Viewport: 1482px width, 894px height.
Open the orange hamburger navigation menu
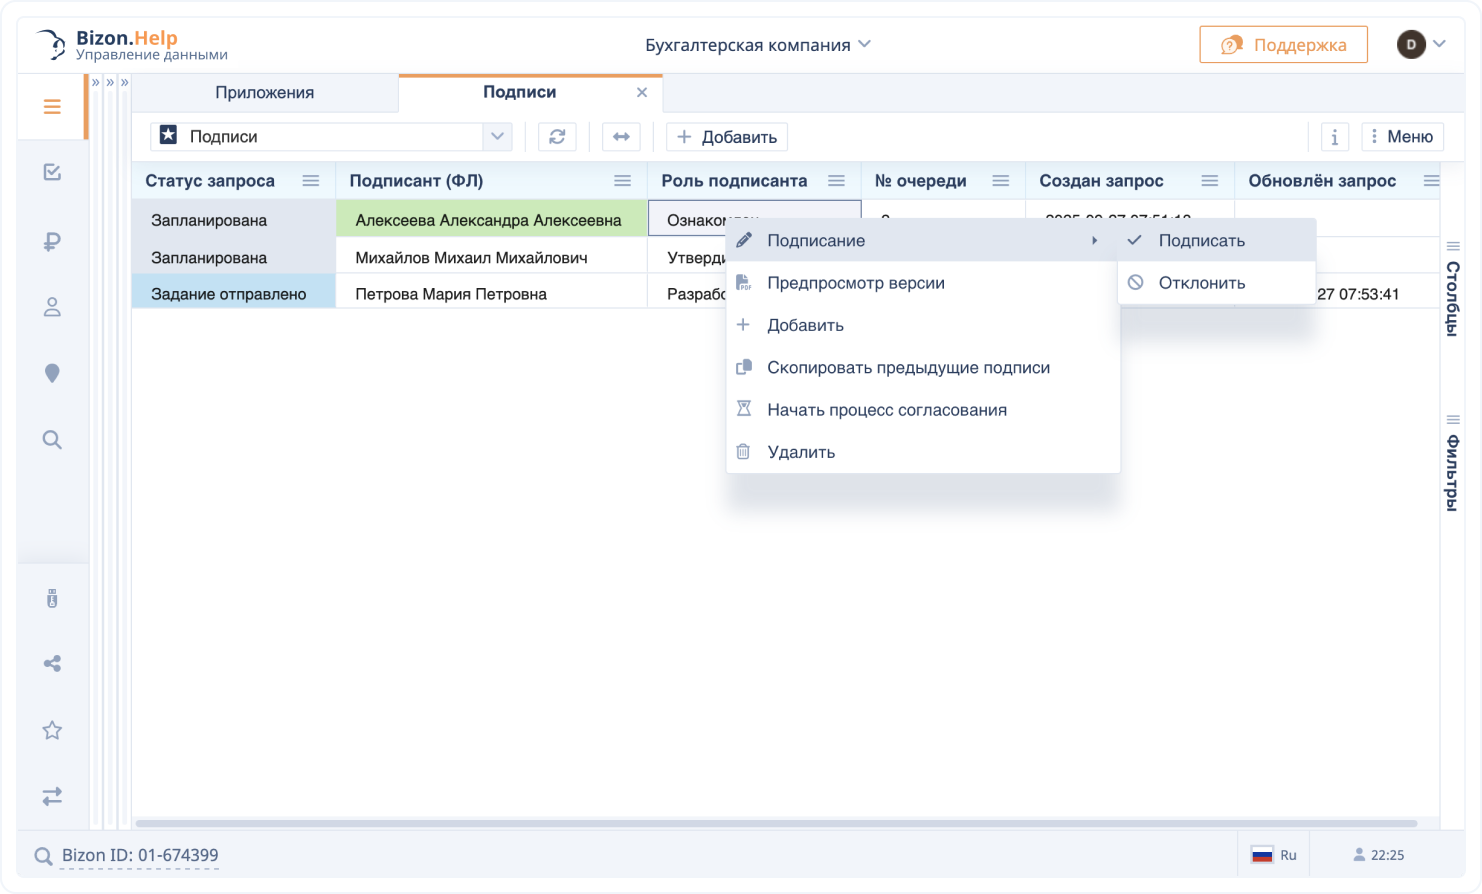pyautogui.click(x=52, y=106)
